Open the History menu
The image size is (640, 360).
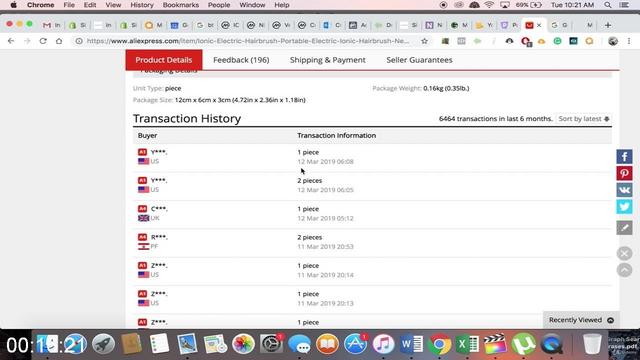[x=142, y=5]
